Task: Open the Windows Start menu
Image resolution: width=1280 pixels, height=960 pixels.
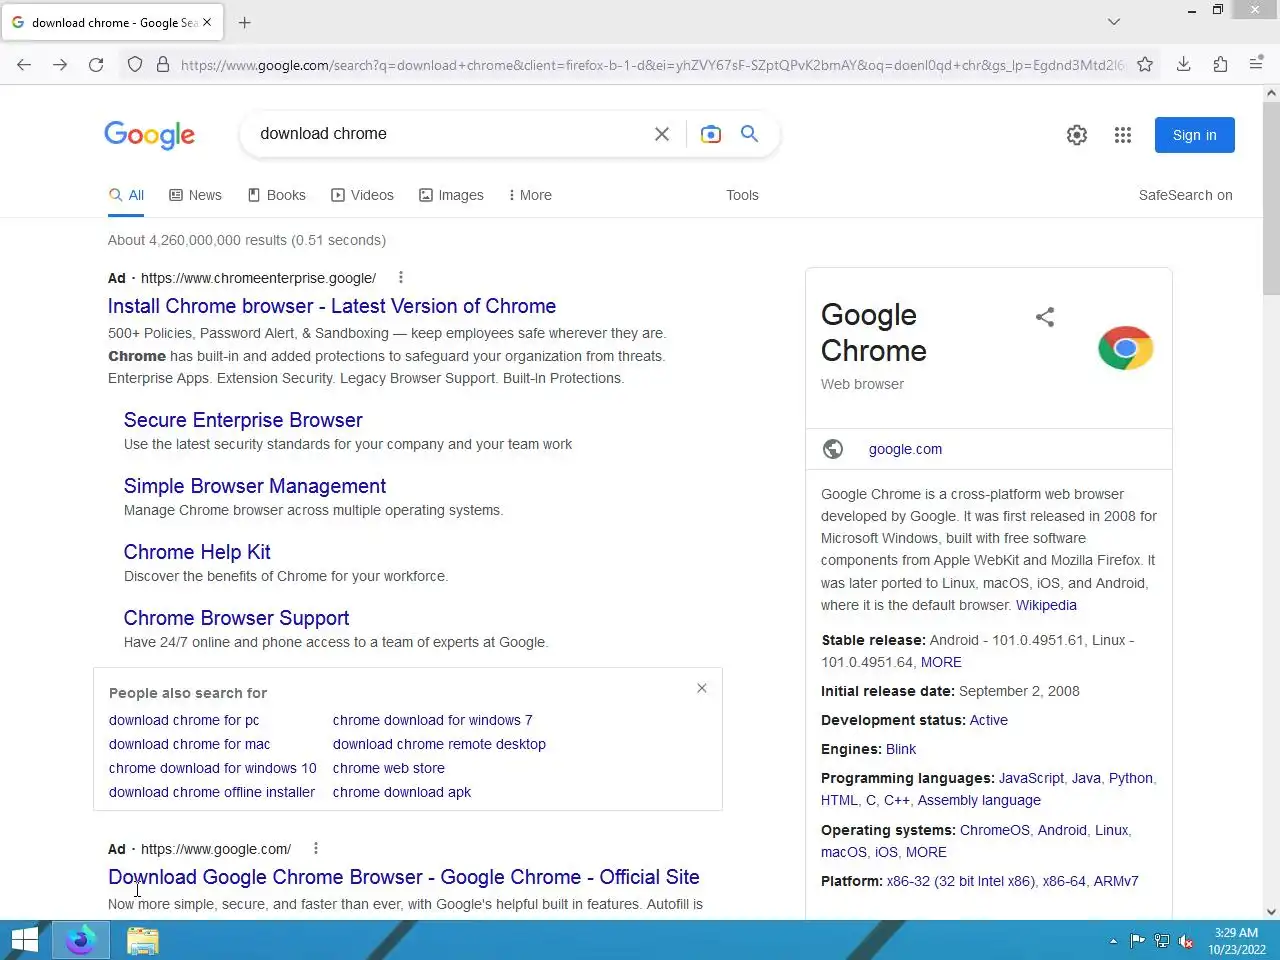Action: [x=24, y=940]
